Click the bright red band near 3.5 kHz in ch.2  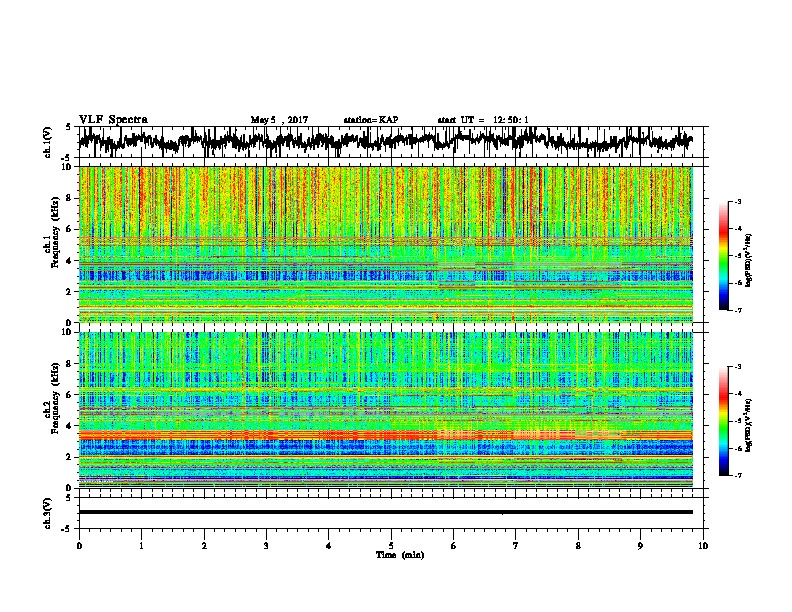point(385,434)
